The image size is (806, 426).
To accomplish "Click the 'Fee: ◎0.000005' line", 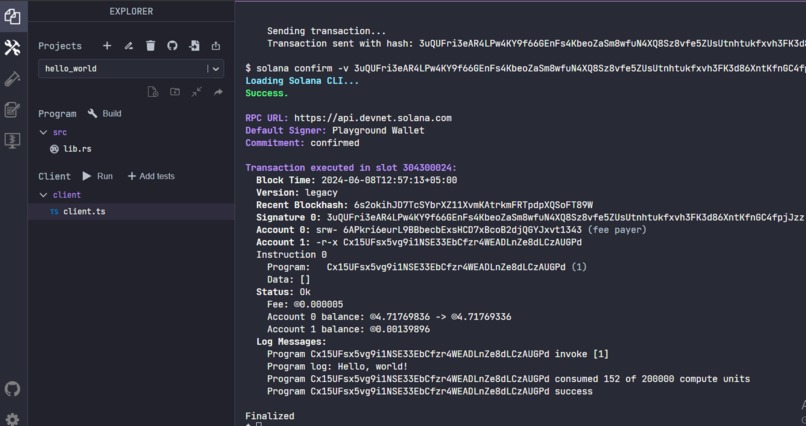I will pos(305,304).
